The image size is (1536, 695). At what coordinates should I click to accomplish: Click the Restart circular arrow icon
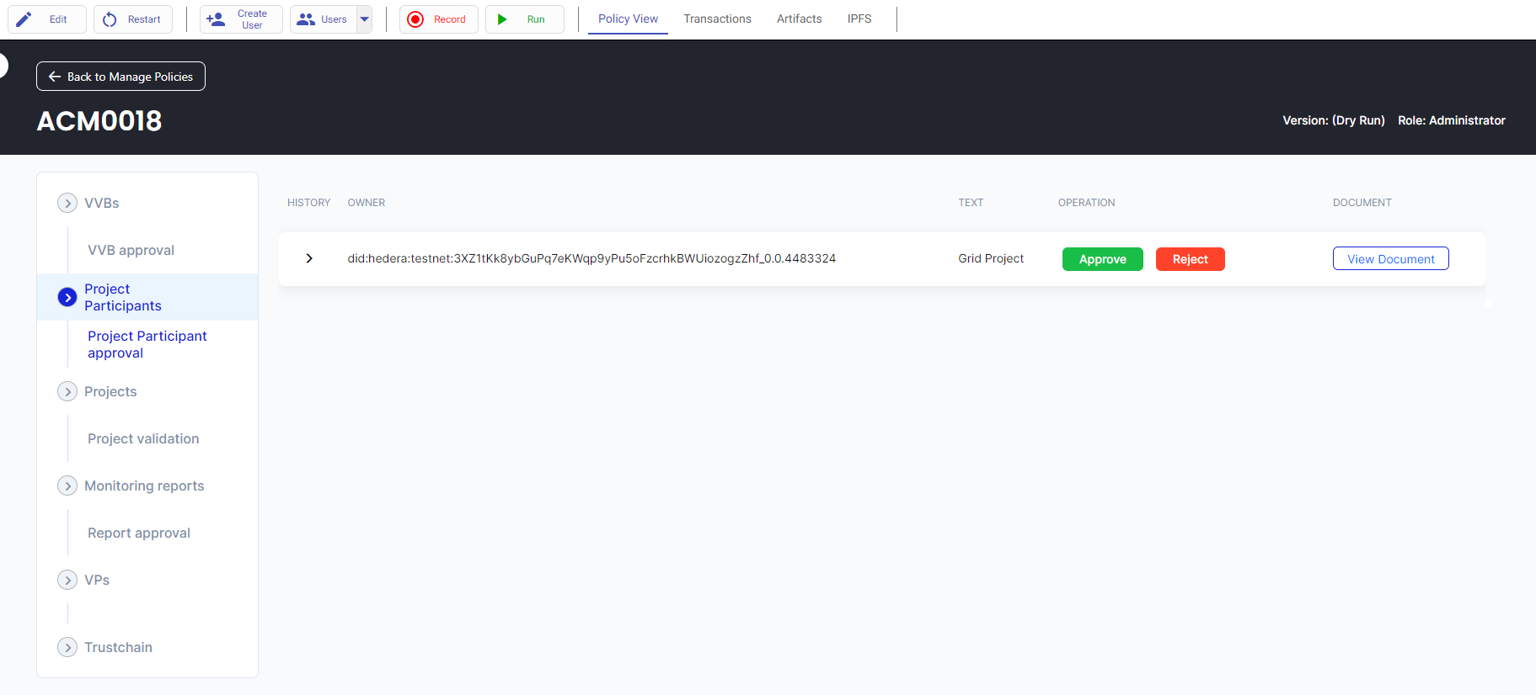point(110,19)
